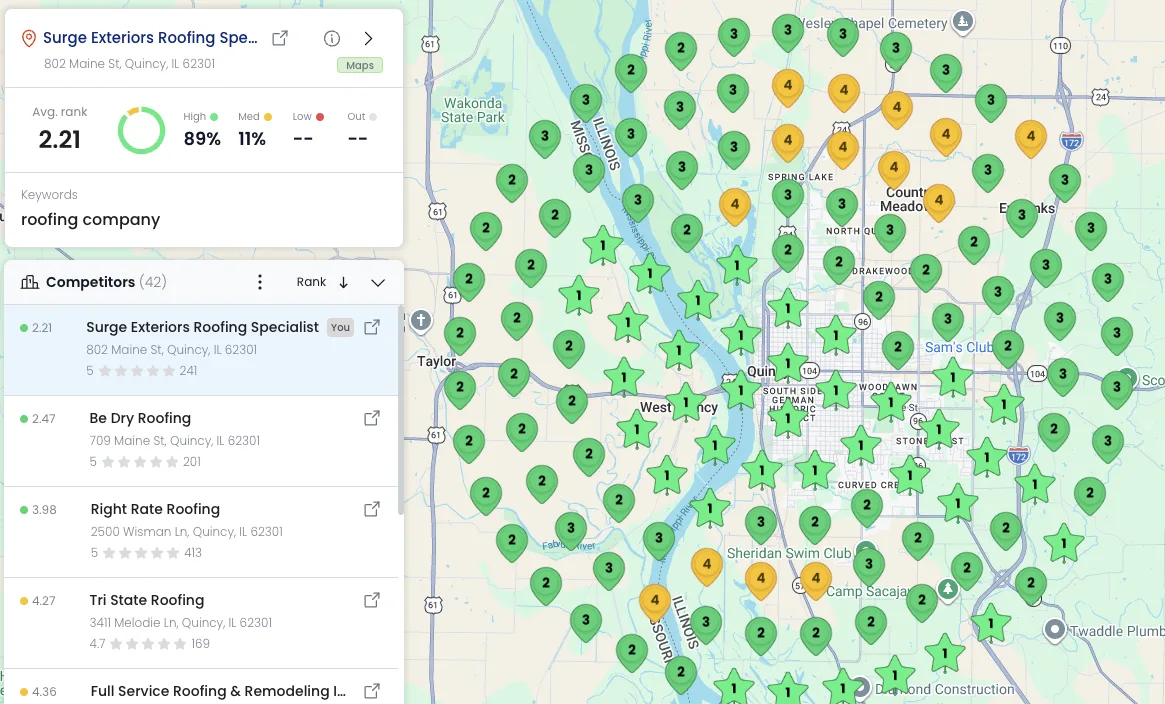Click the High 89% stat
The image size is (1165, 704).
click(x=202, y=129)
